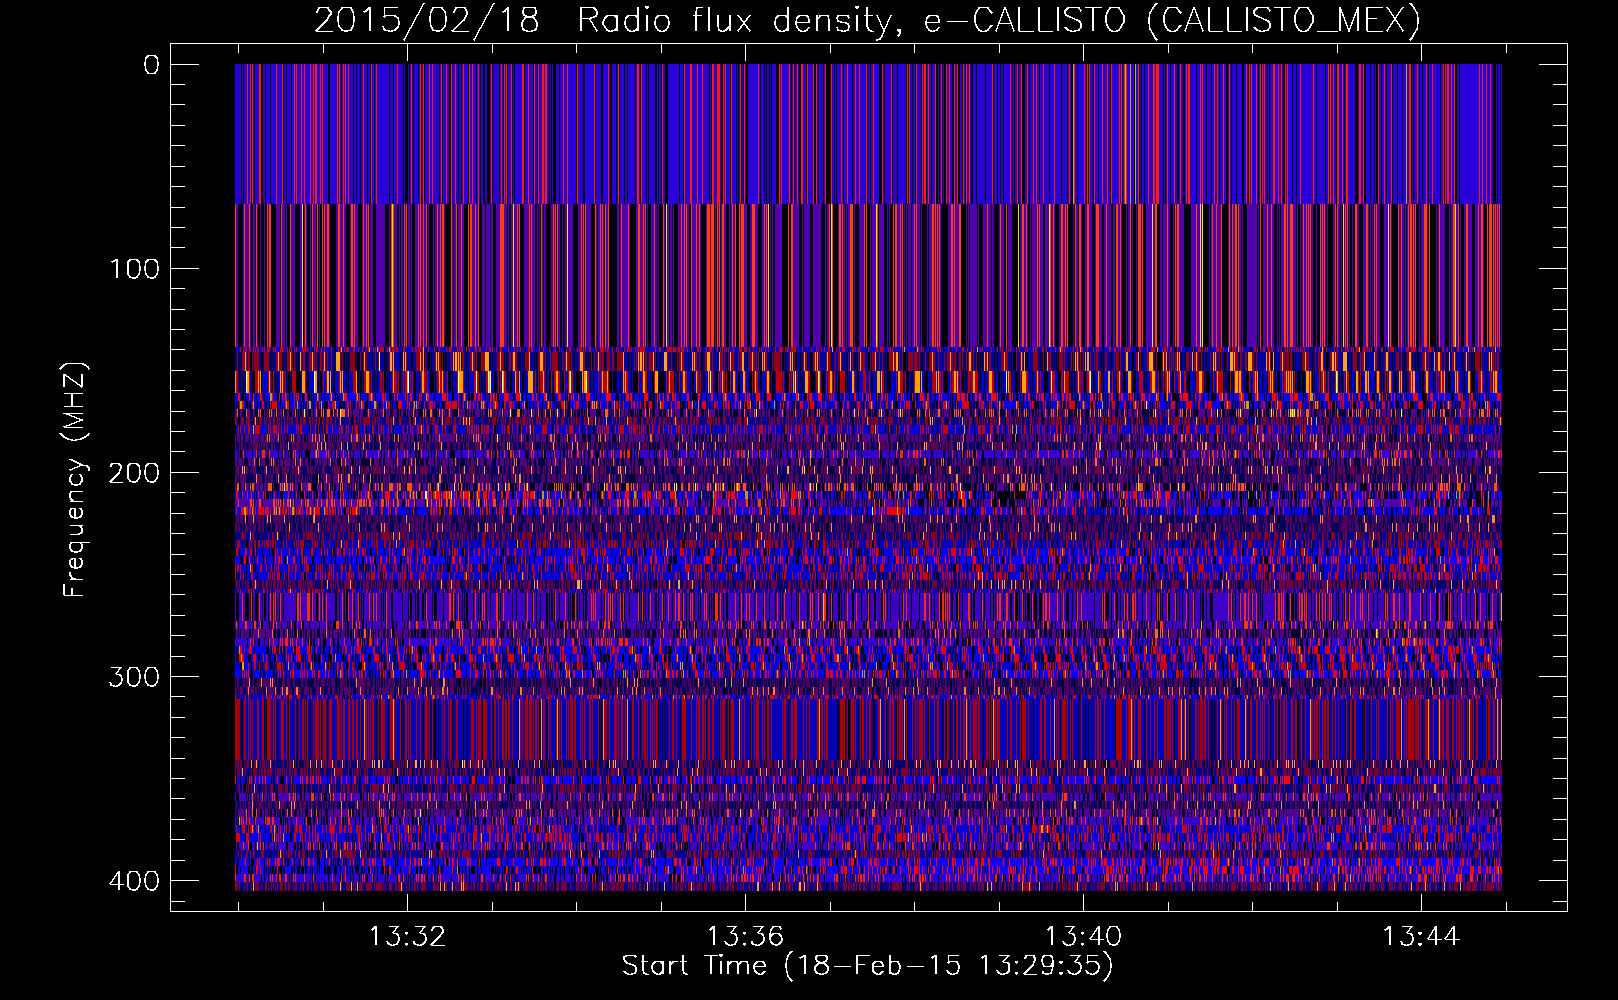Click the Start Time axis label
The image size is (1618, 1000).
[x=867, y=966]
